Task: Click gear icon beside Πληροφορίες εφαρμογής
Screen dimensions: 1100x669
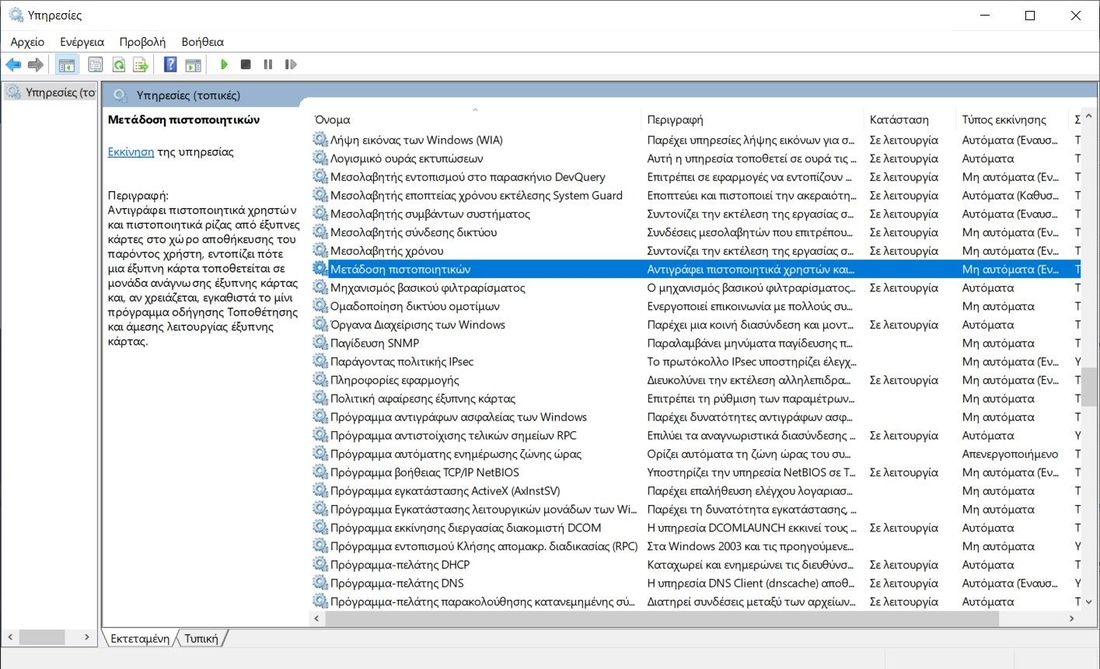Action: coord(321,379)
